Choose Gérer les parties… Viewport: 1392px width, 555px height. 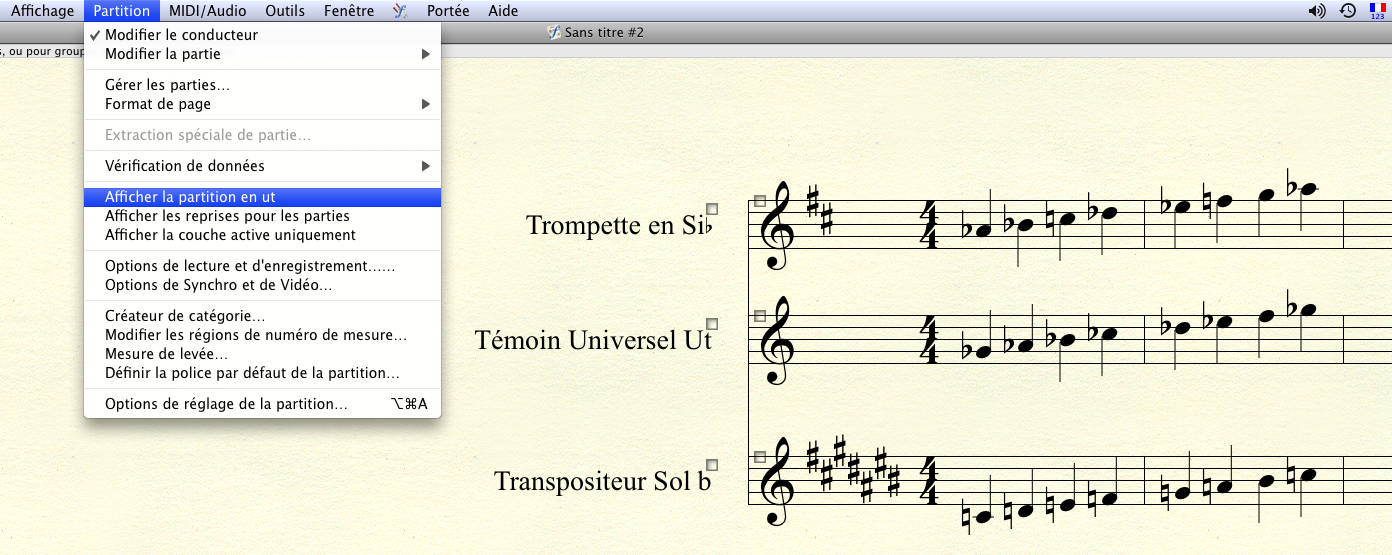(262, 85)
